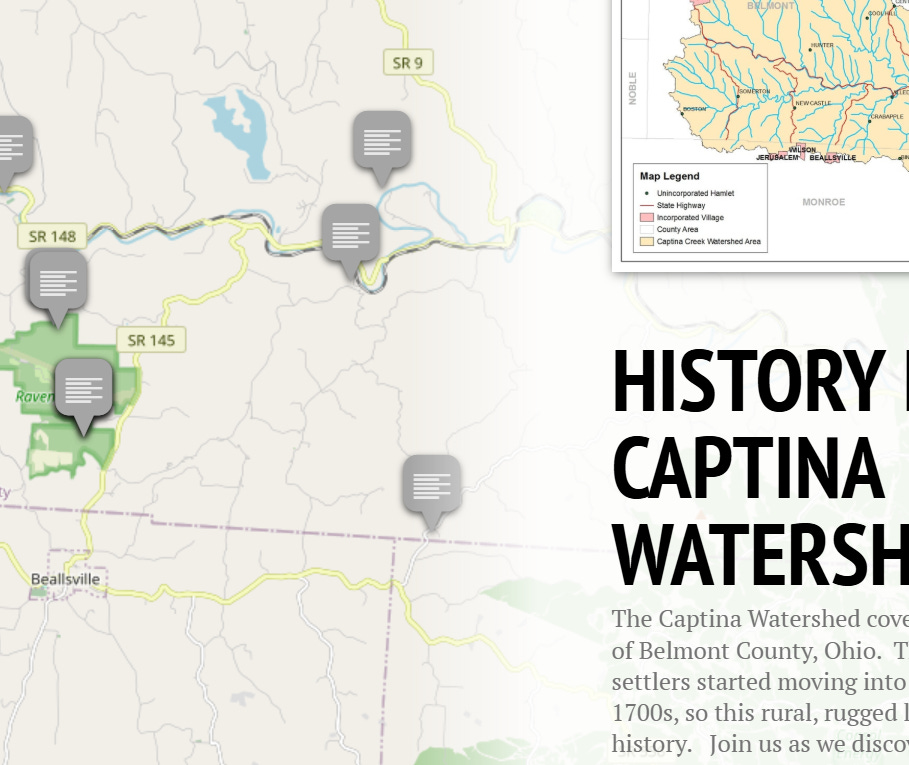The width and height of the screenshot is (909, 765).
Task: Click the Beallsville town label
Action: pos(65,580)
